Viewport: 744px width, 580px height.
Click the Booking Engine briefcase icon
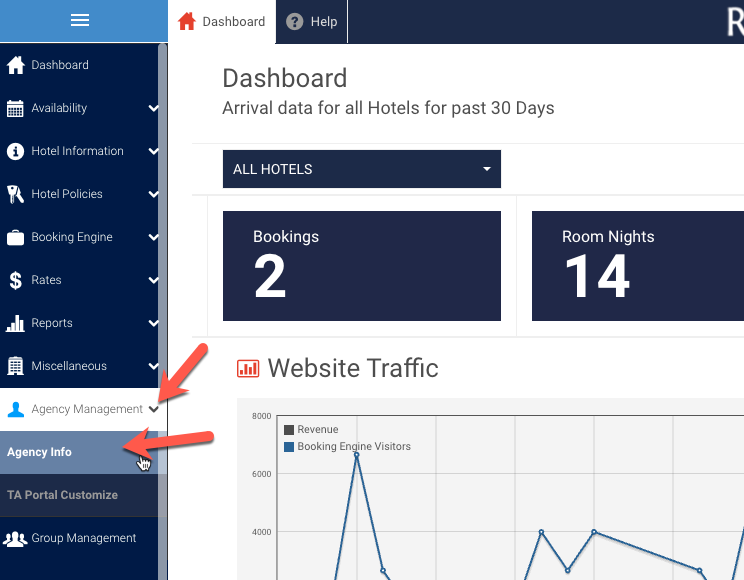pos(15,237)
